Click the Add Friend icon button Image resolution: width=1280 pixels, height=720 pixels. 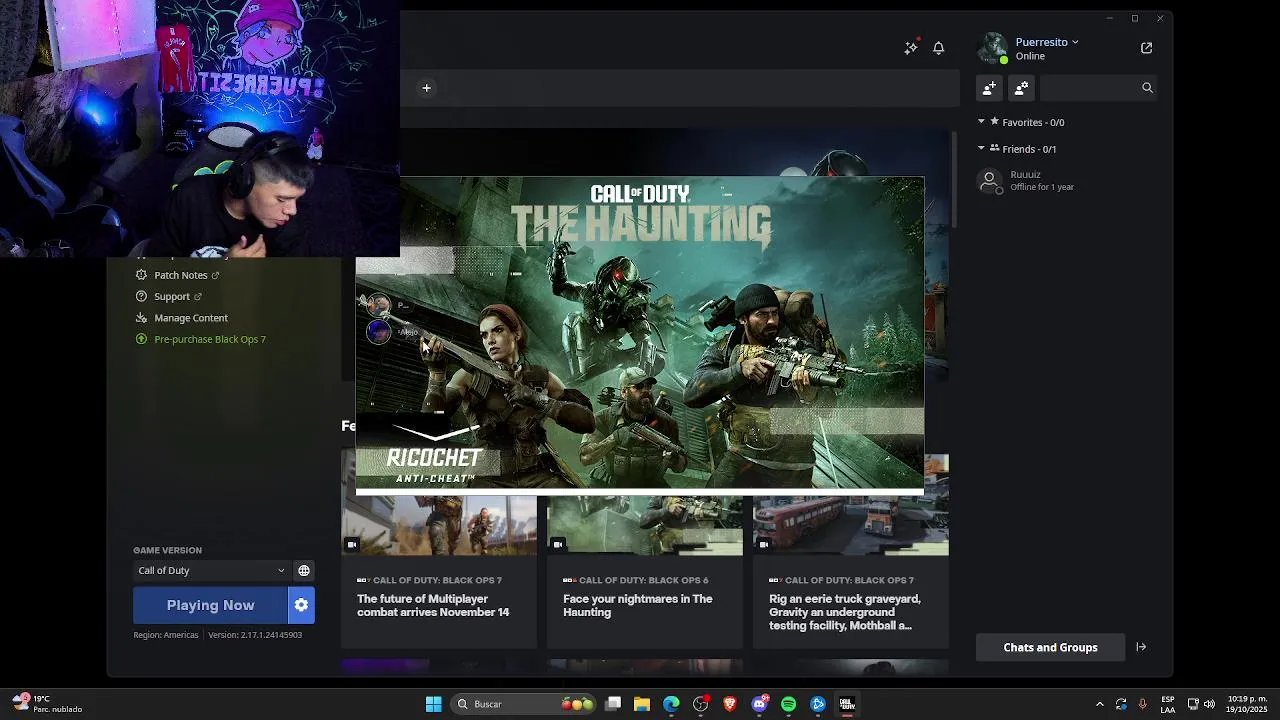[x=989, y=88]
